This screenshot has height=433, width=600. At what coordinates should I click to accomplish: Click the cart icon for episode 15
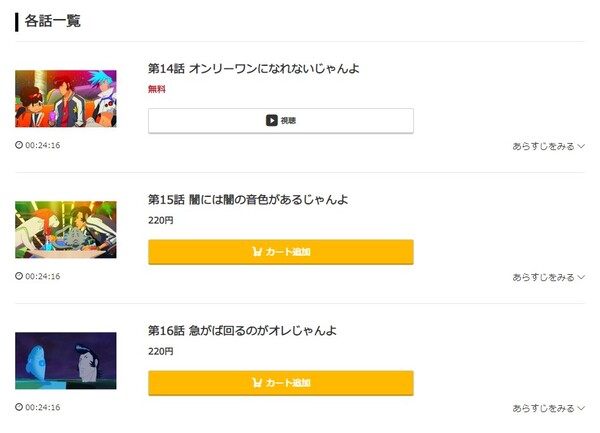click(257, 252)
